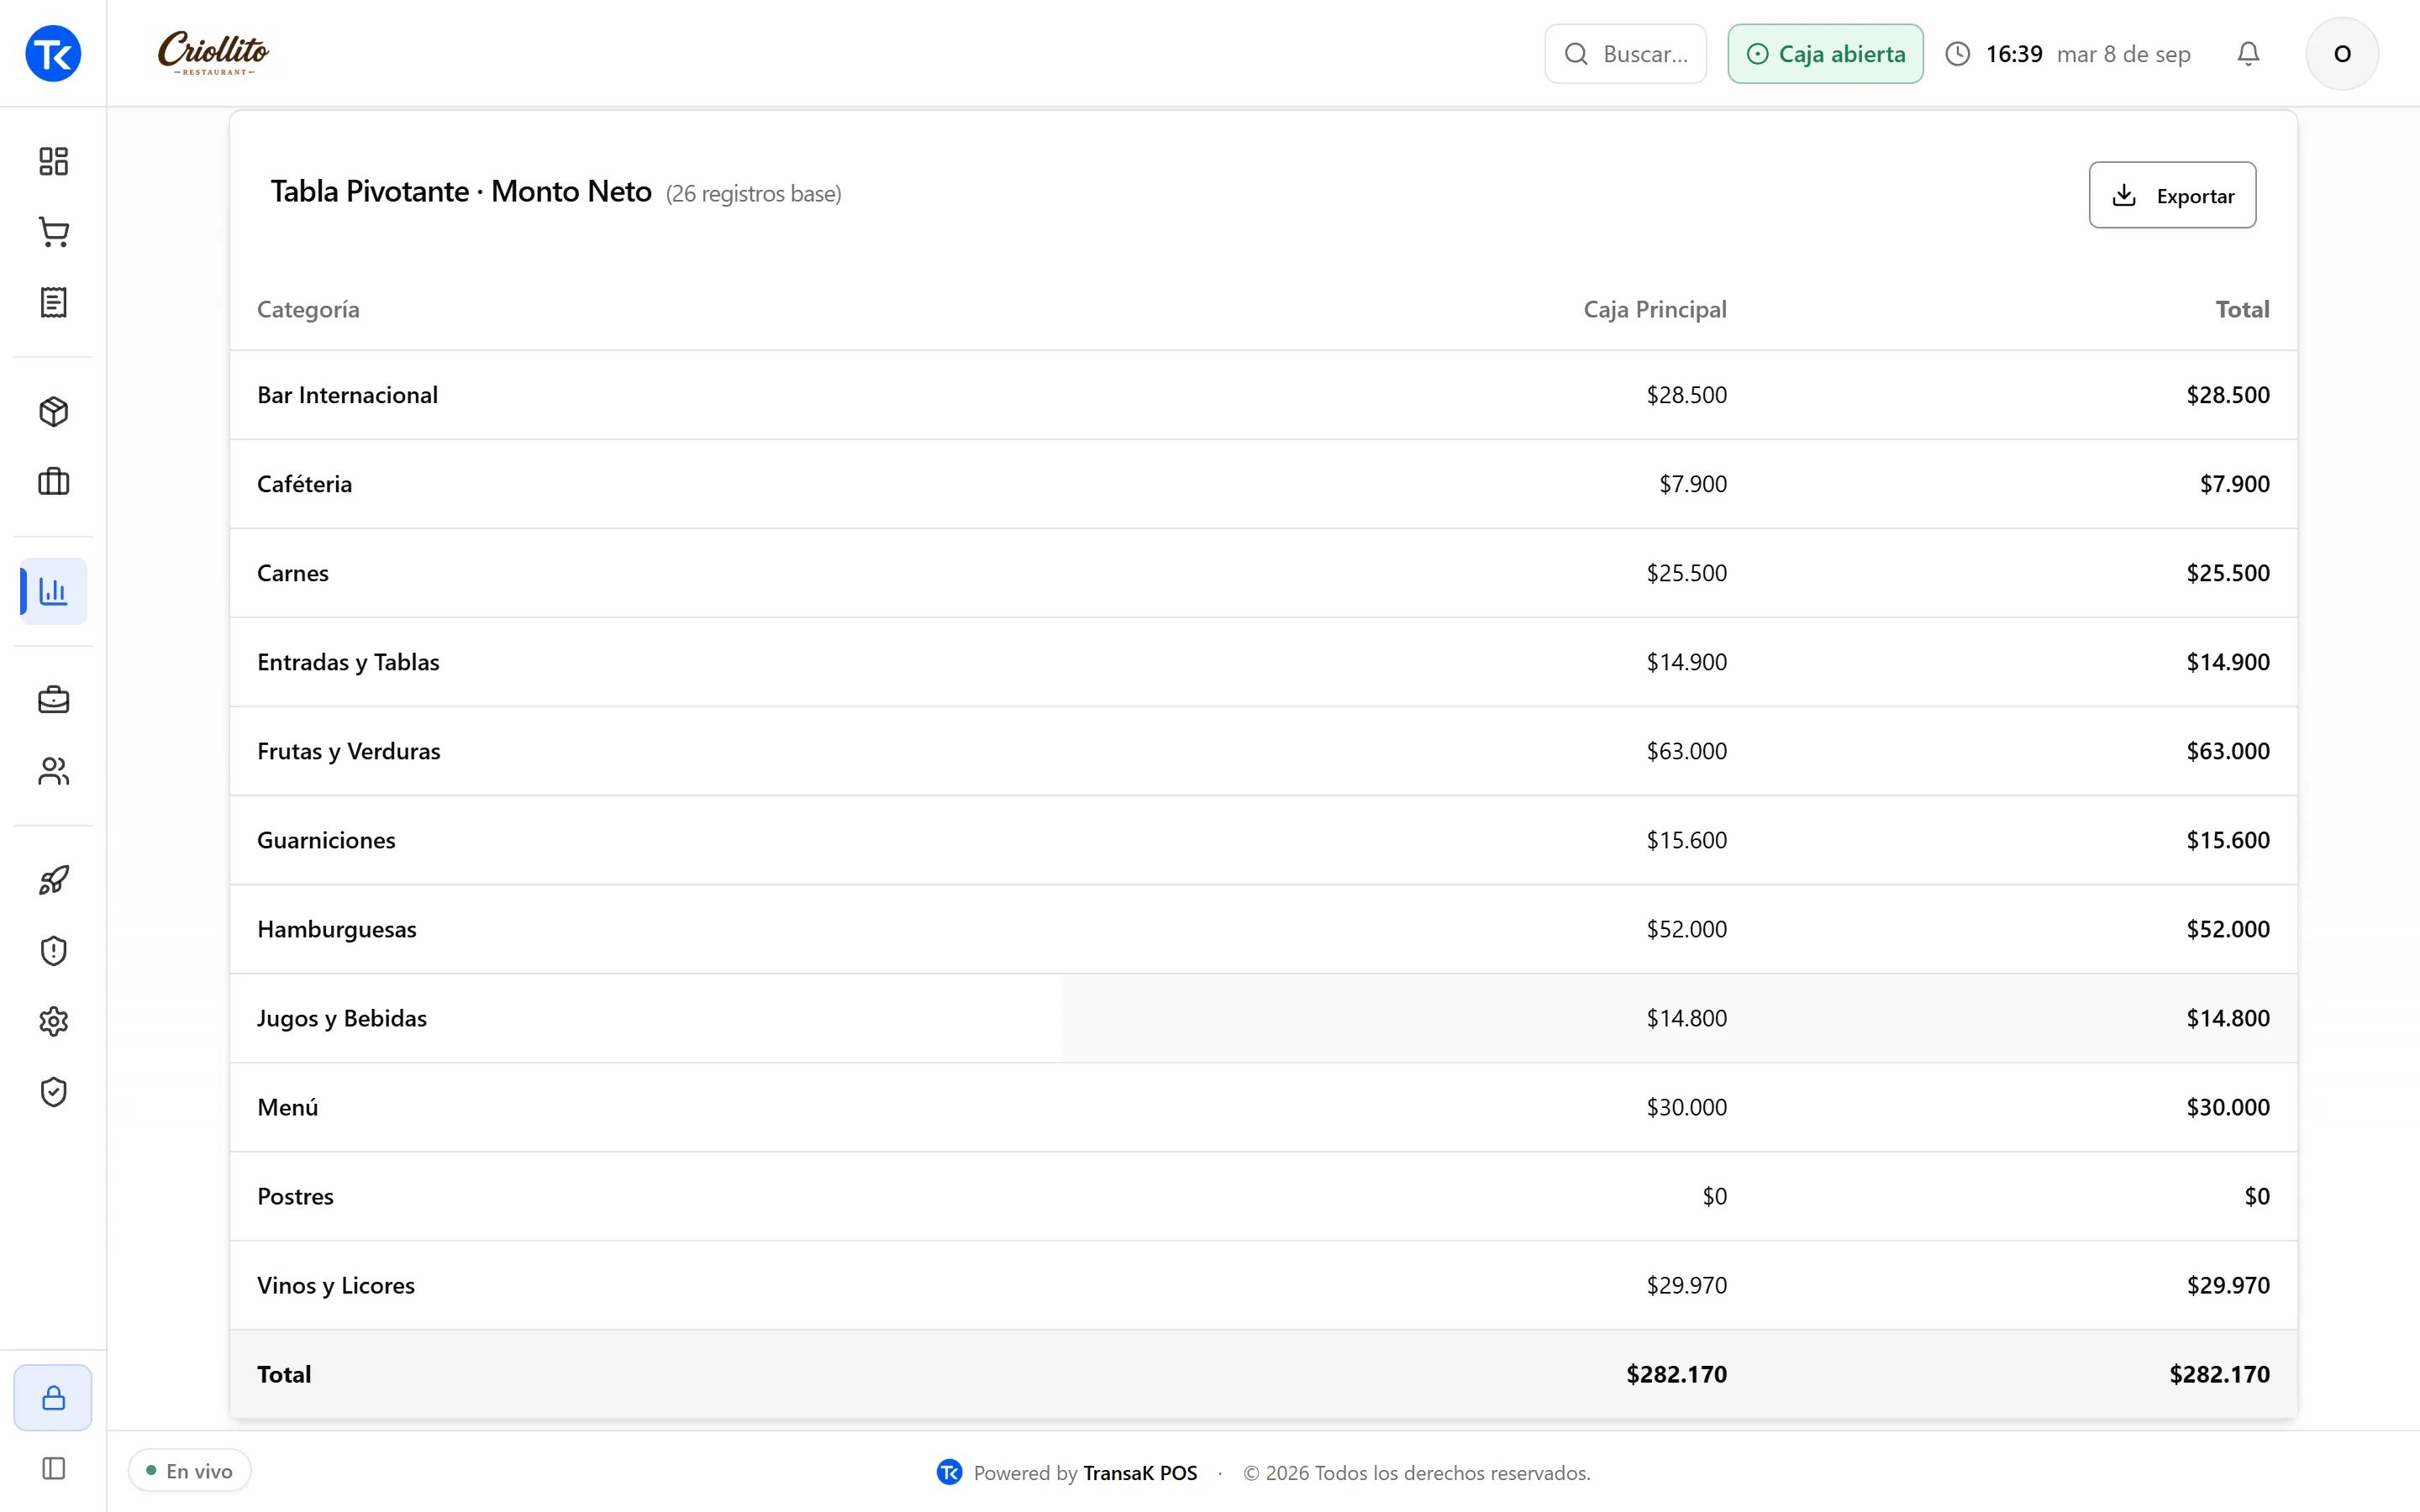Select the Bar Internacional row label

(347, 395)
